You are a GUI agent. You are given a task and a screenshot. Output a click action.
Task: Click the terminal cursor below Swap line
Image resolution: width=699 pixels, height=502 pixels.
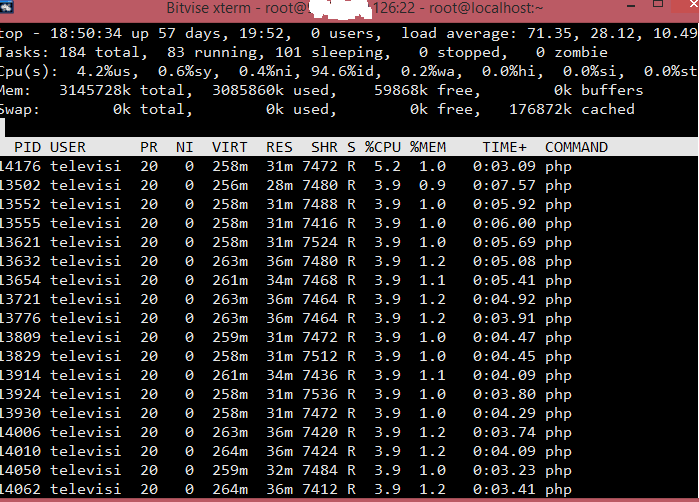click(x=2, y=128)
